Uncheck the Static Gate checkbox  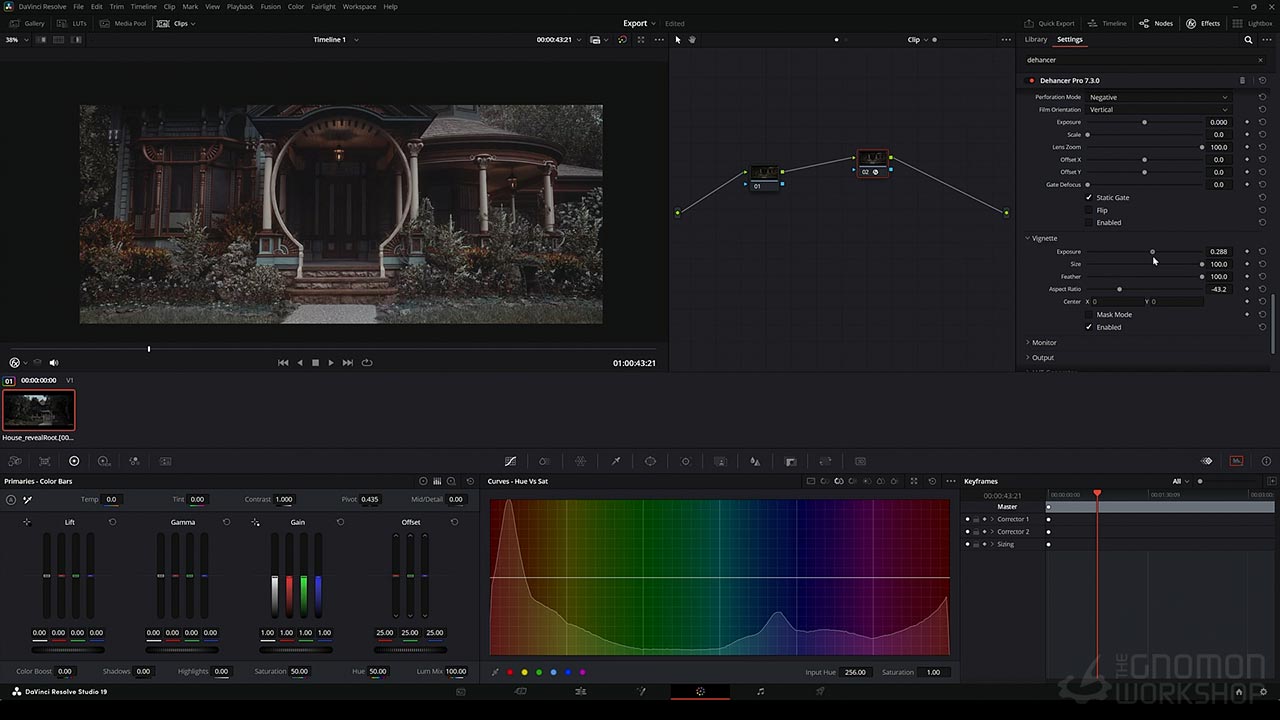point(1089,197)
